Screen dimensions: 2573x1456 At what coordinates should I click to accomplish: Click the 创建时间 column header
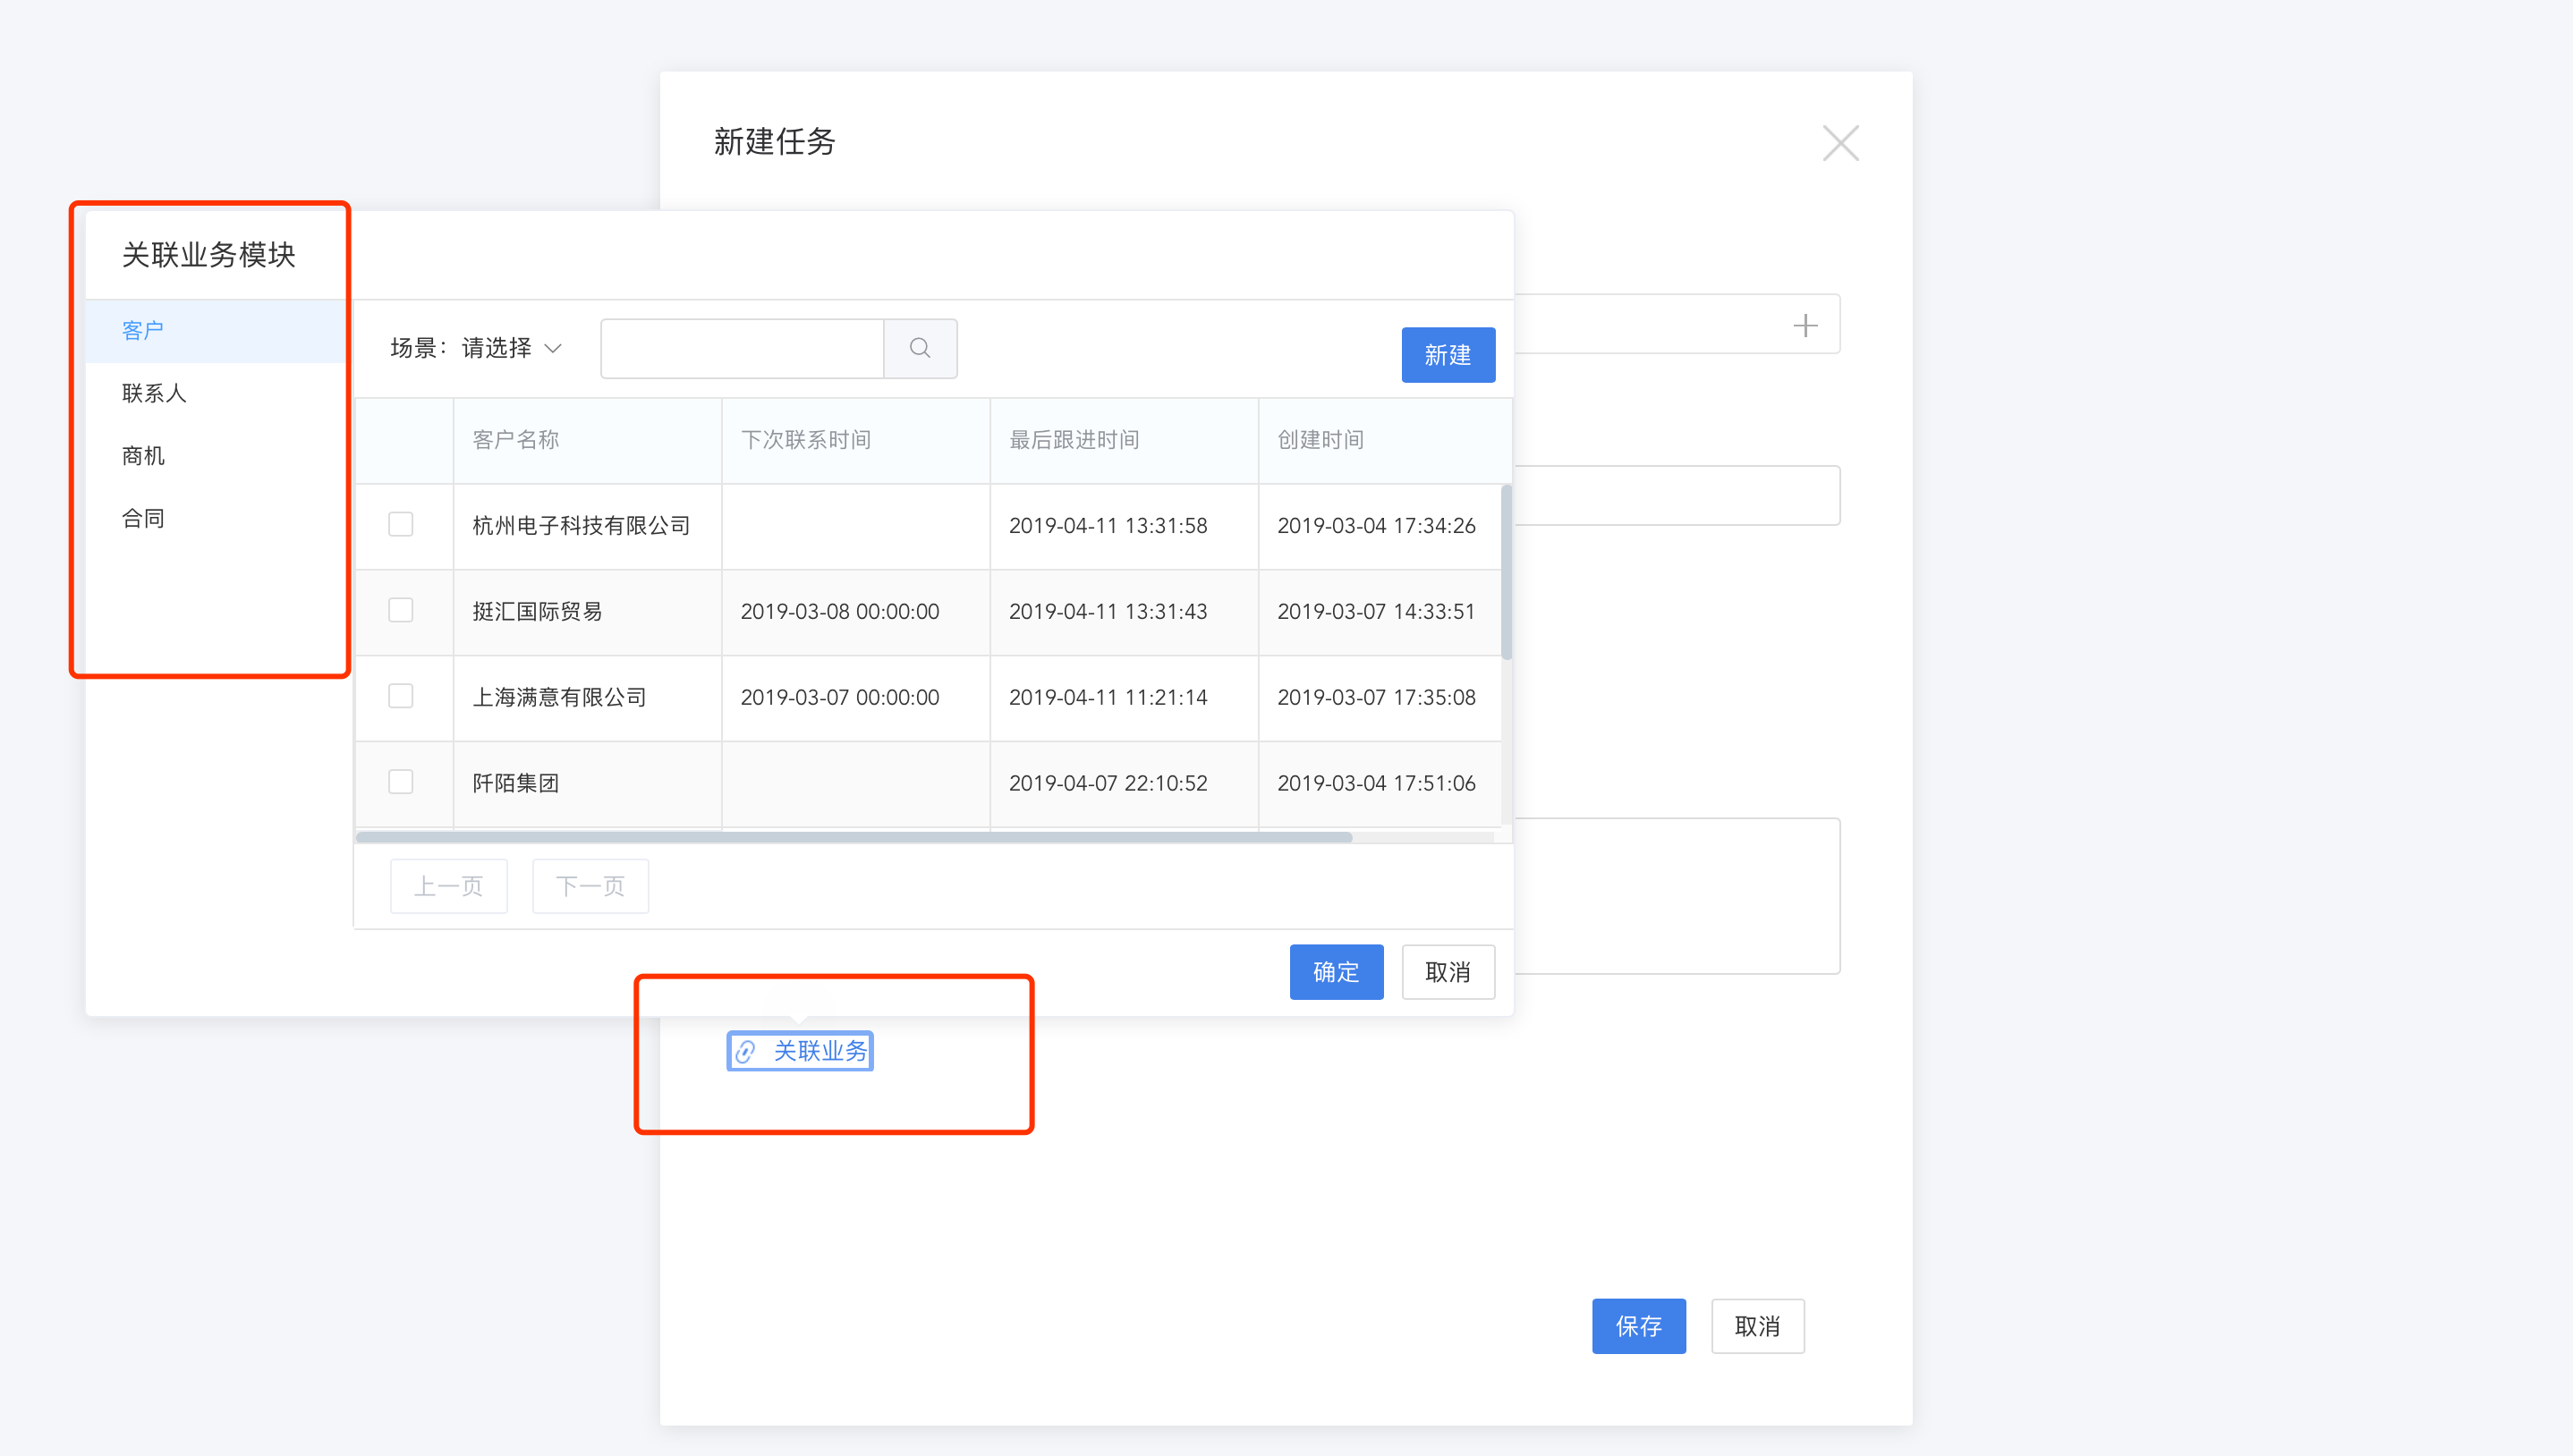(1385, 440)
